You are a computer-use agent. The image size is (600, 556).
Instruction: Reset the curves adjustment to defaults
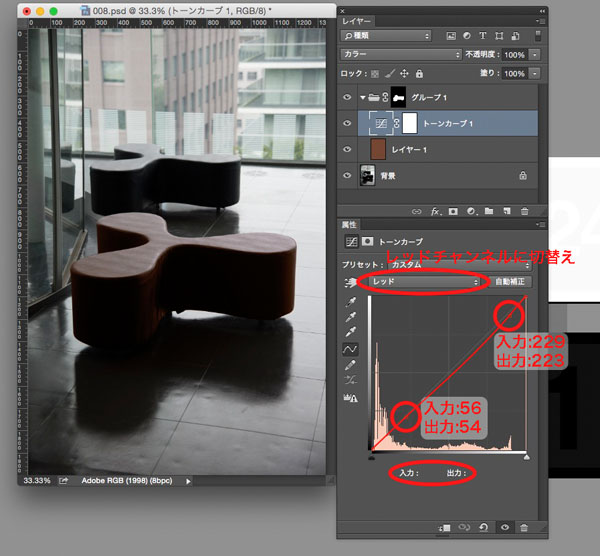point(483,526)
